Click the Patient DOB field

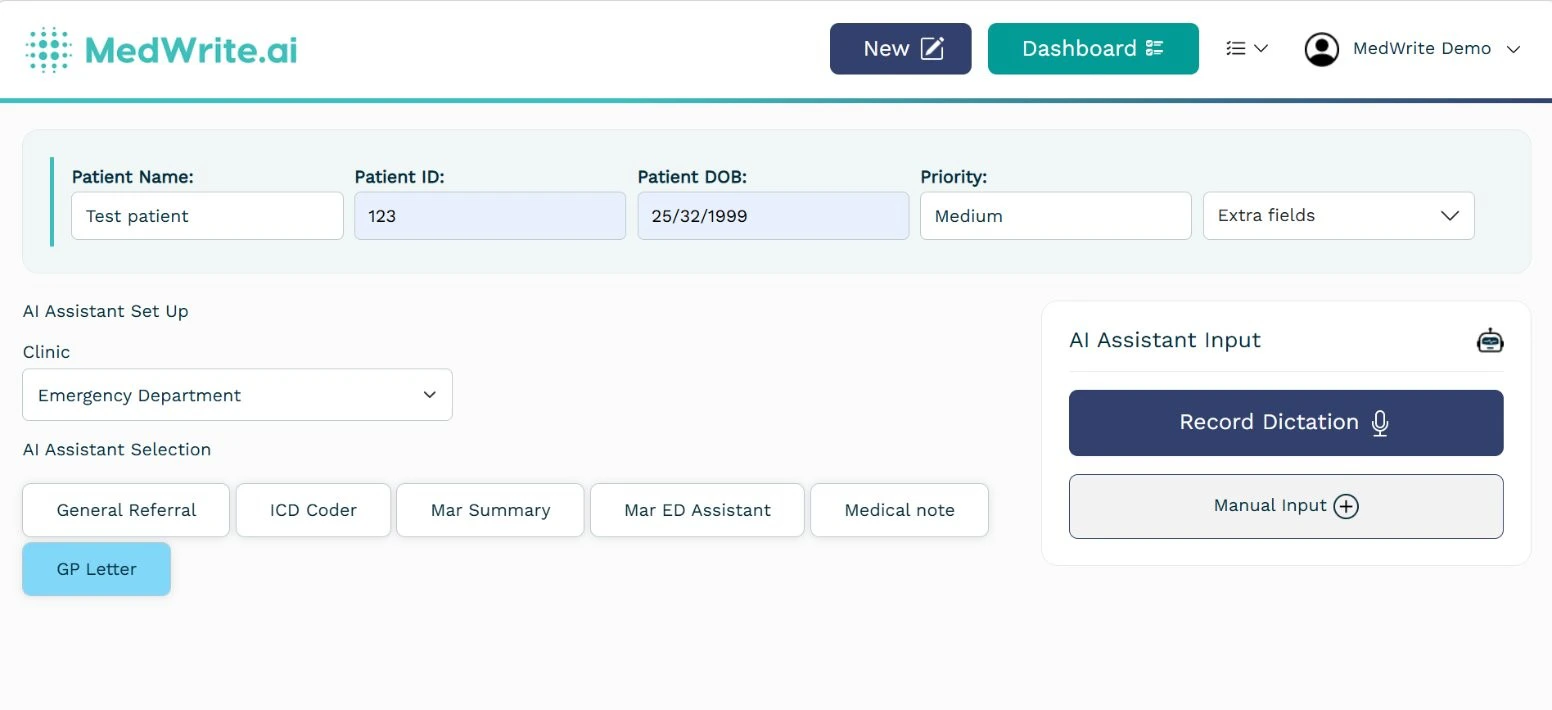[x=772, y=215]
